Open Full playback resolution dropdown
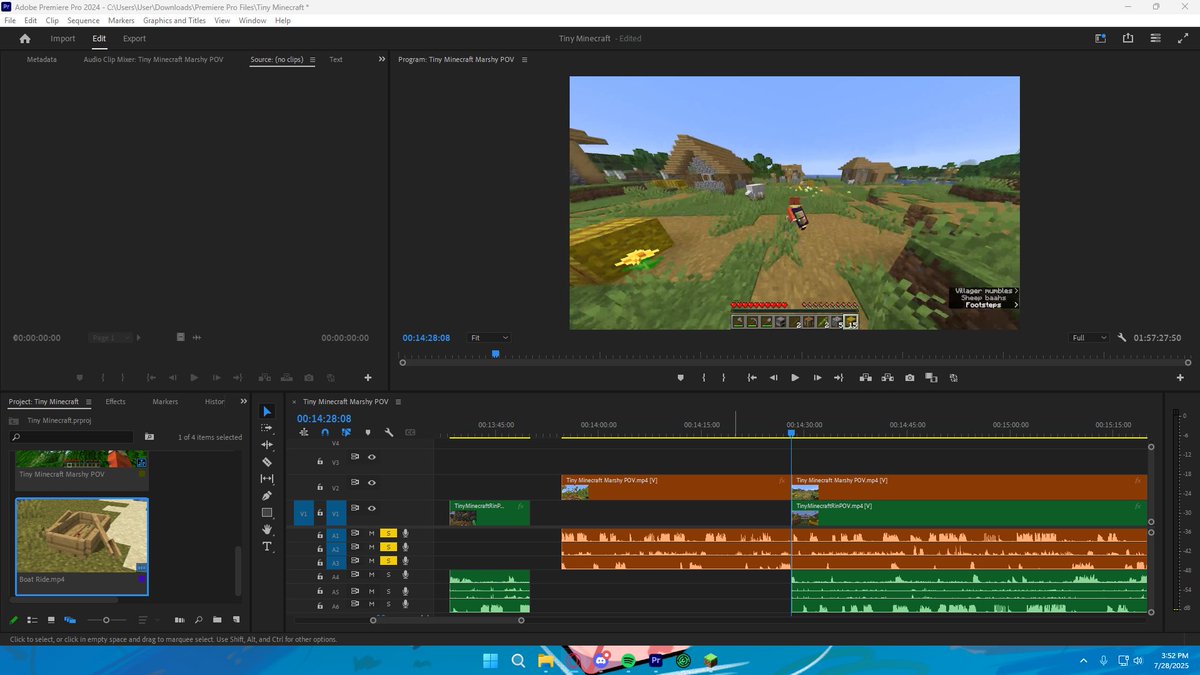 click(x=1088, y=338)
